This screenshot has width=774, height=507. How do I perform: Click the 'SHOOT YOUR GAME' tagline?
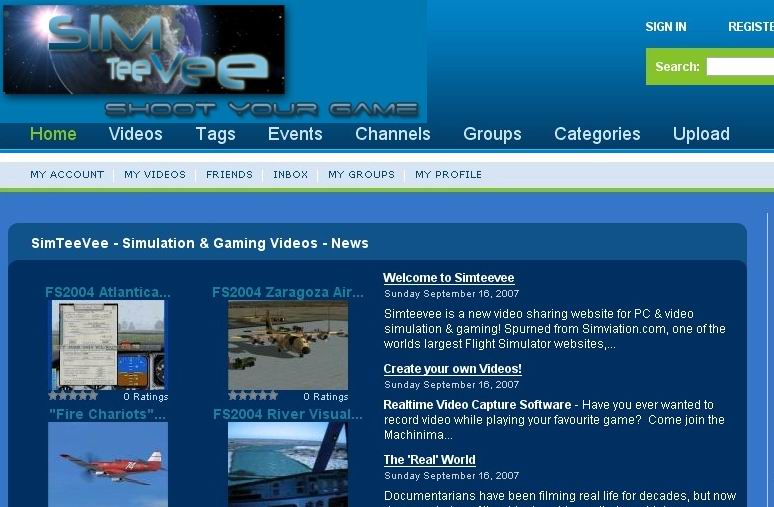[262, 109]
